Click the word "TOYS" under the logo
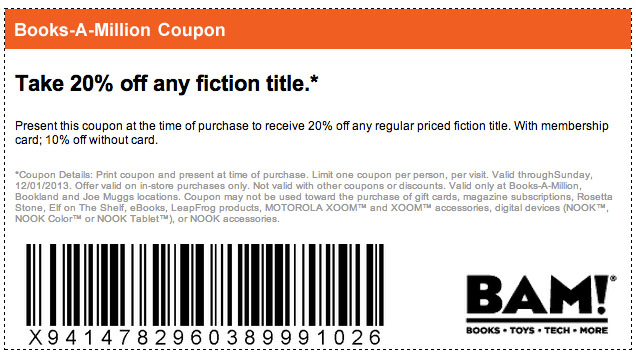 [522, 330]
